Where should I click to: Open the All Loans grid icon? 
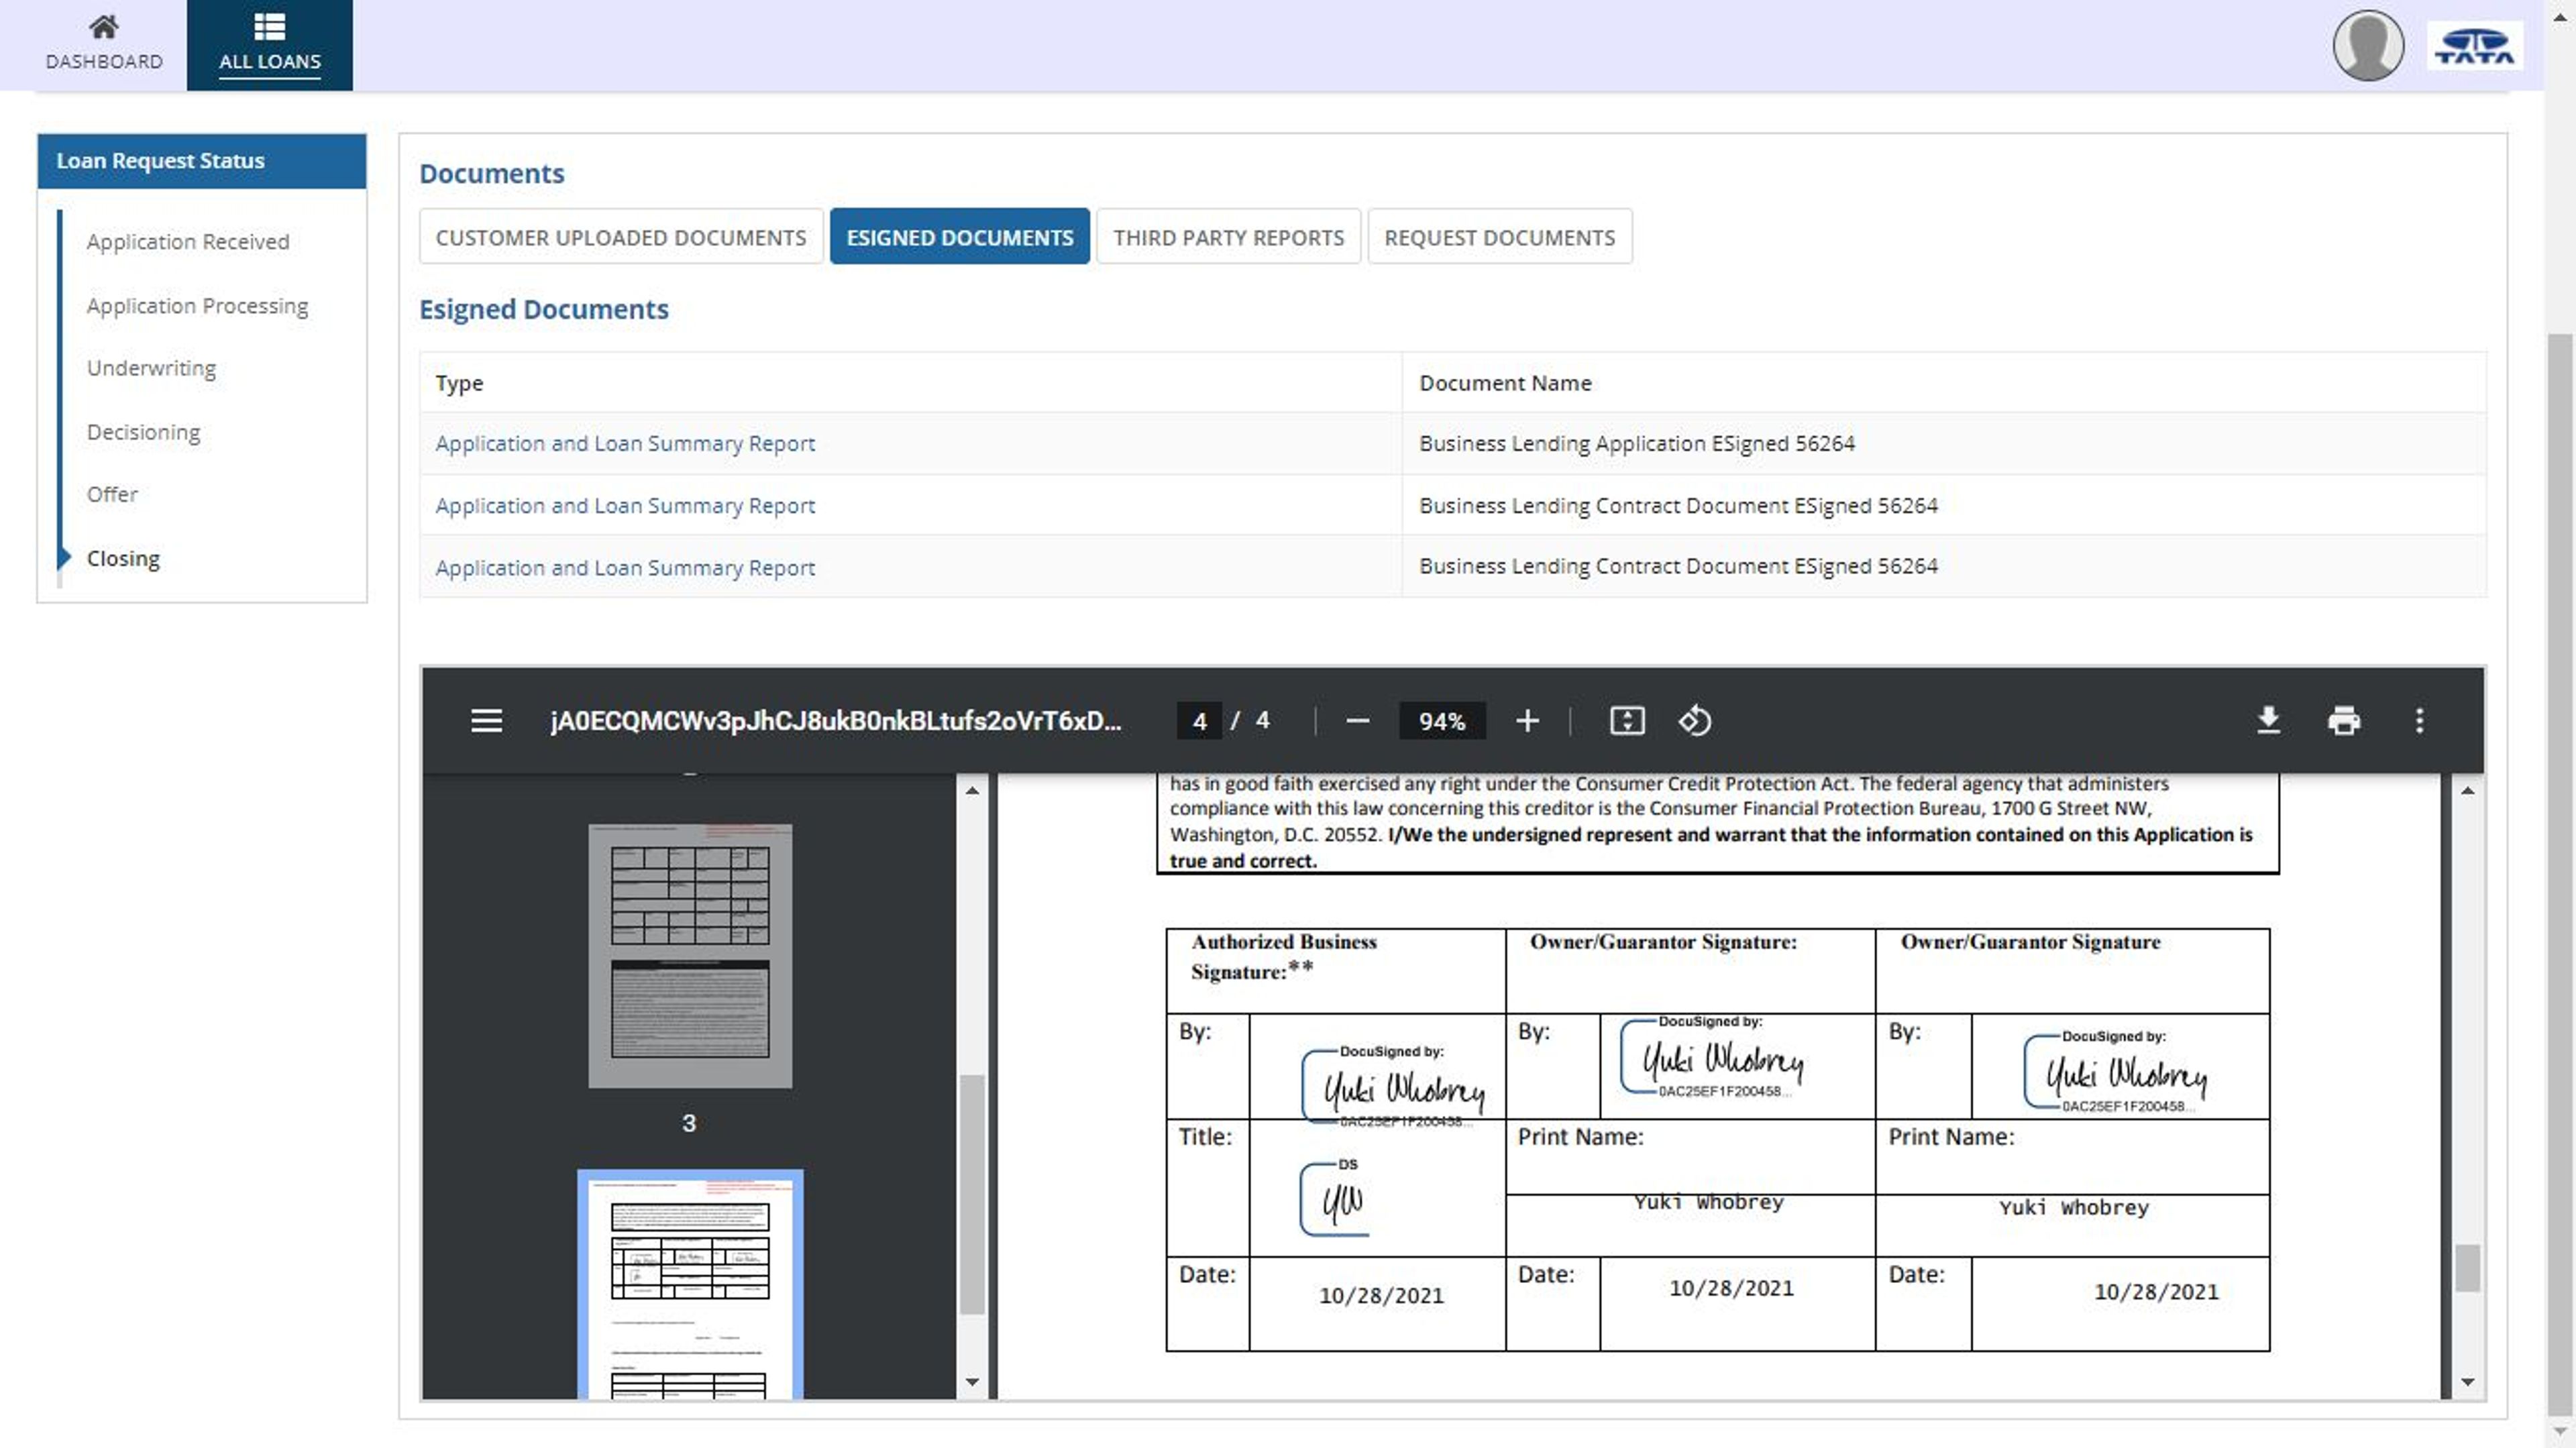pyautogui.click(x=269, y=26)
